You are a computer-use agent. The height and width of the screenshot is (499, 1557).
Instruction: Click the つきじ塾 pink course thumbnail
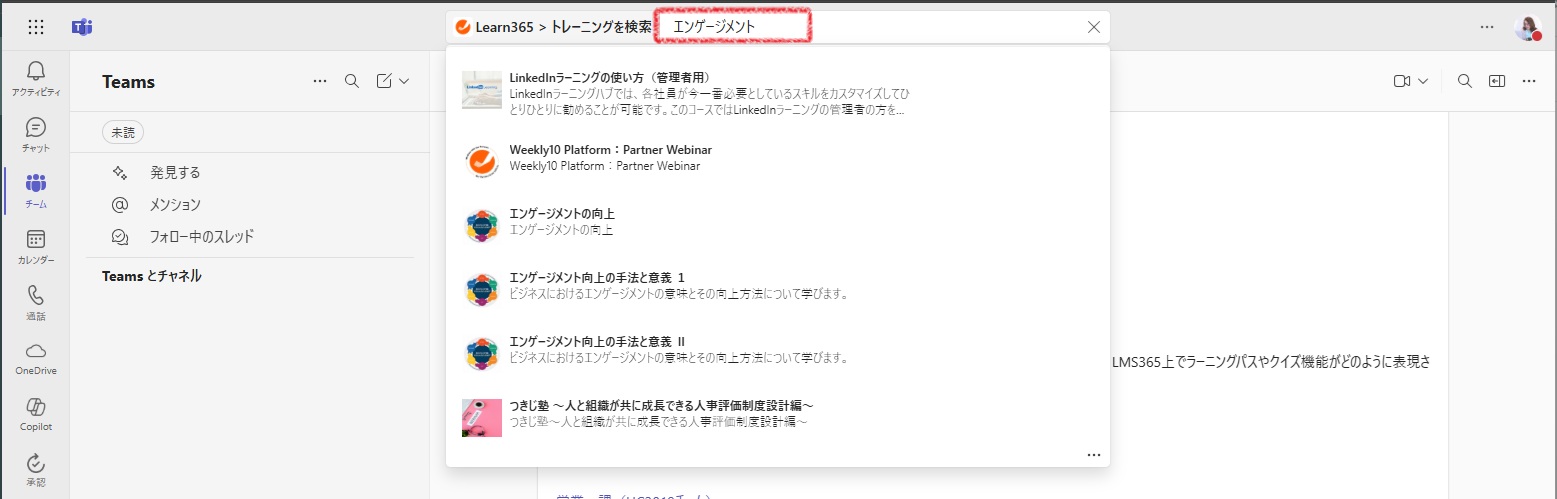pos(482,418)
